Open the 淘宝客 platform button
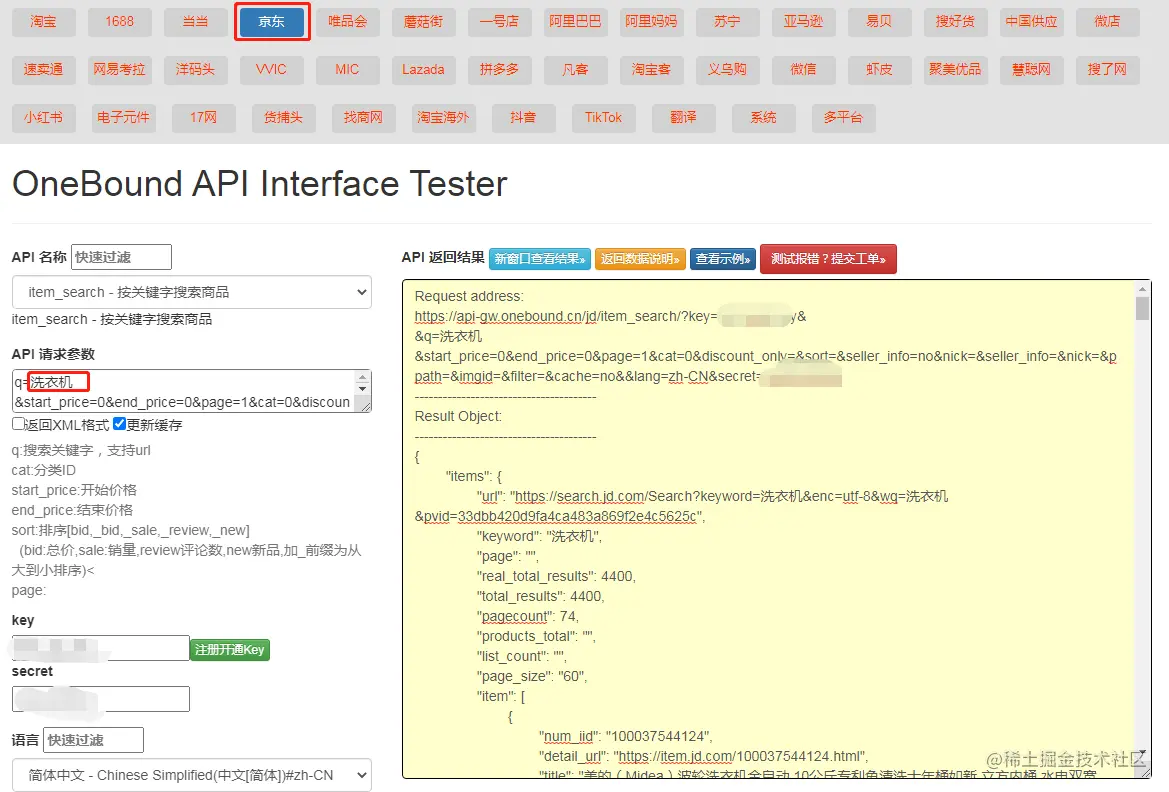The height and width of the screenshot is (792, 1169). [652, 69]
